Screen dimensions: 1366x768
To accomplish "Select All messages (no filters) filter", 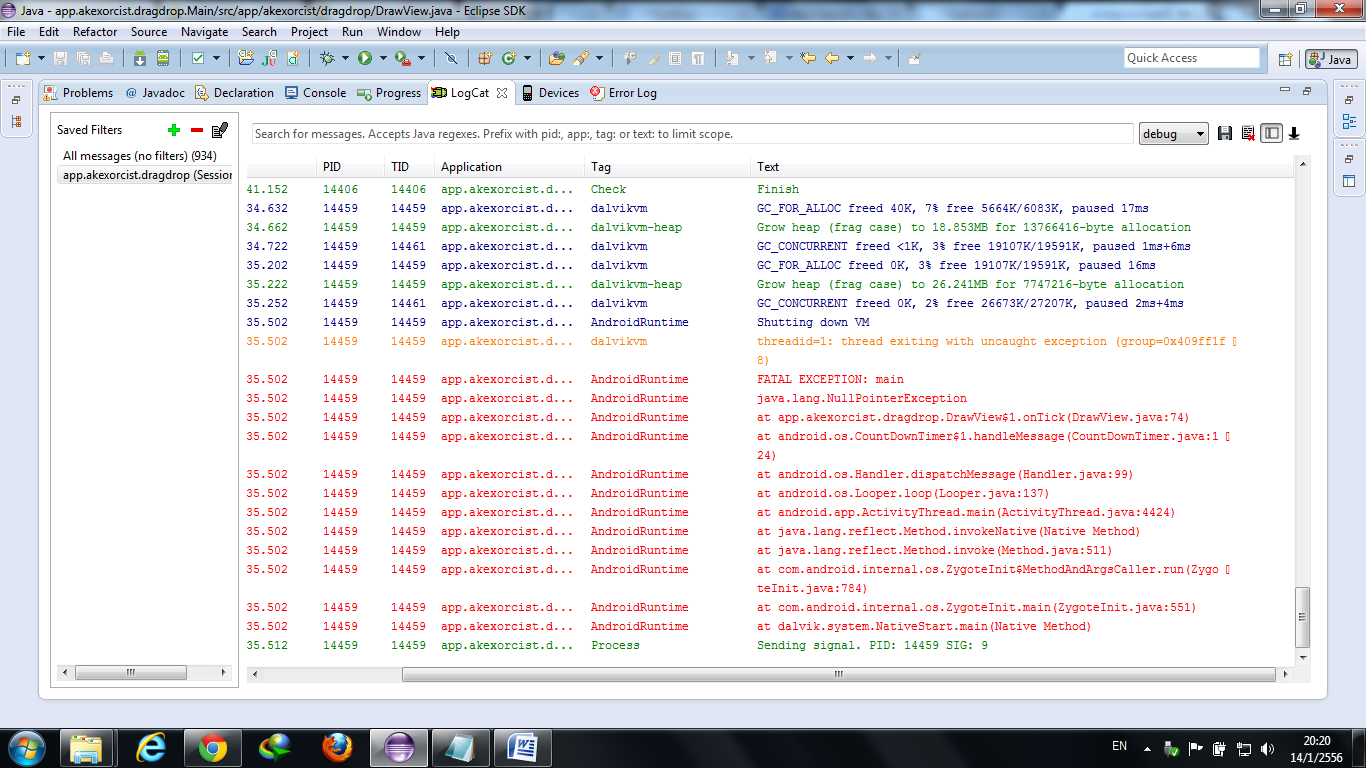I will click(139, 156).
